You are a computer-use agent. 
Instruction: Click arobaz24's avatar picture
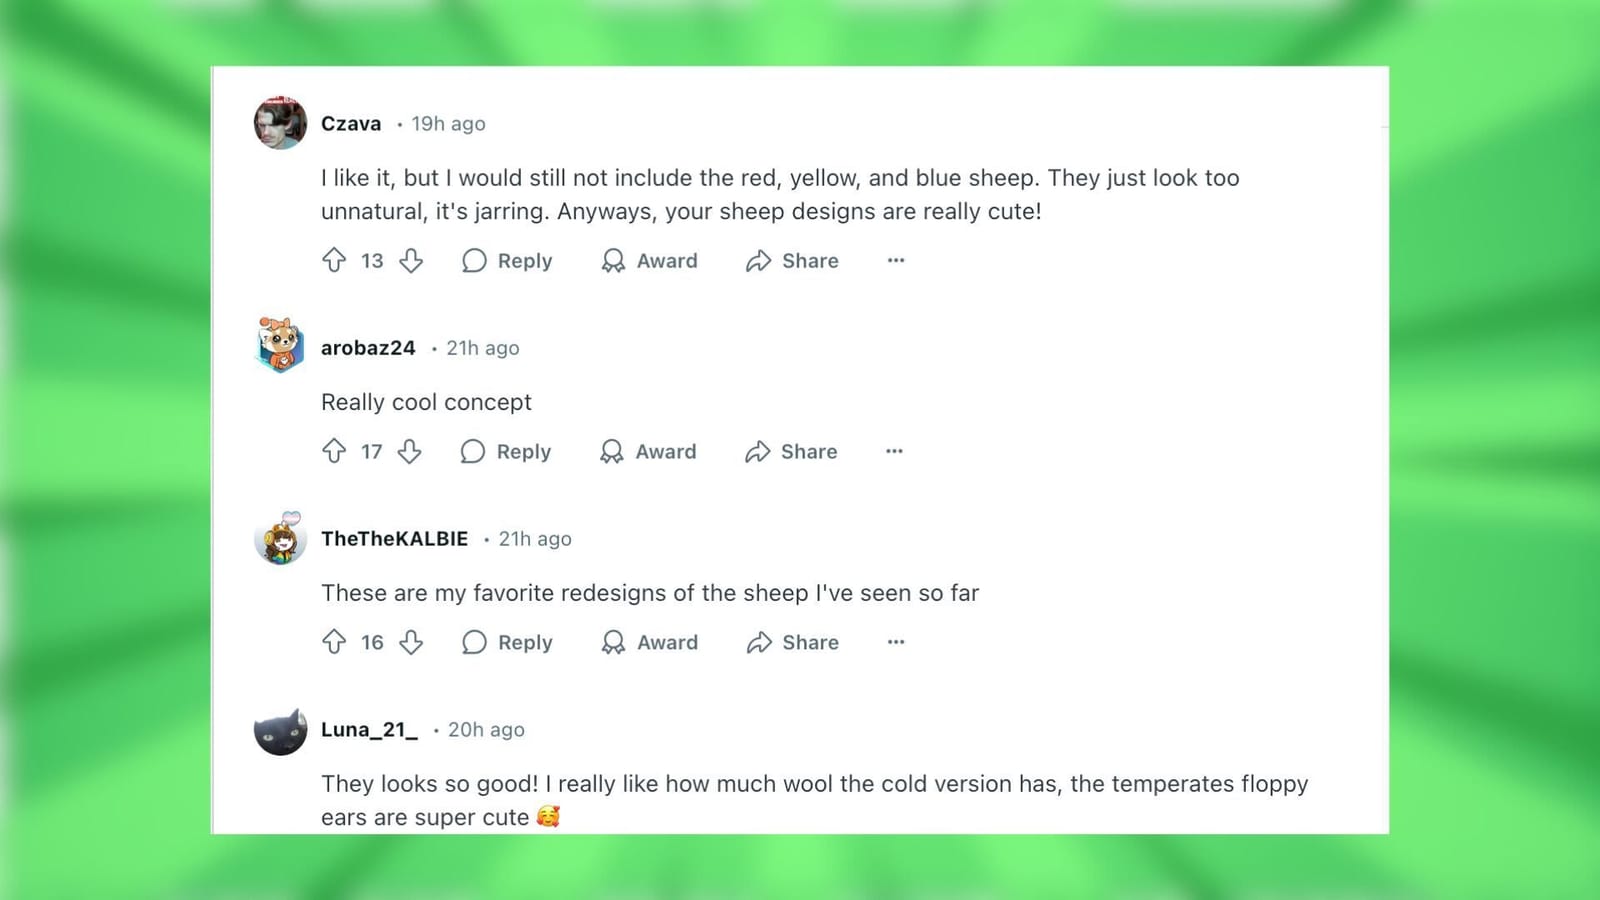pos(280,345)
